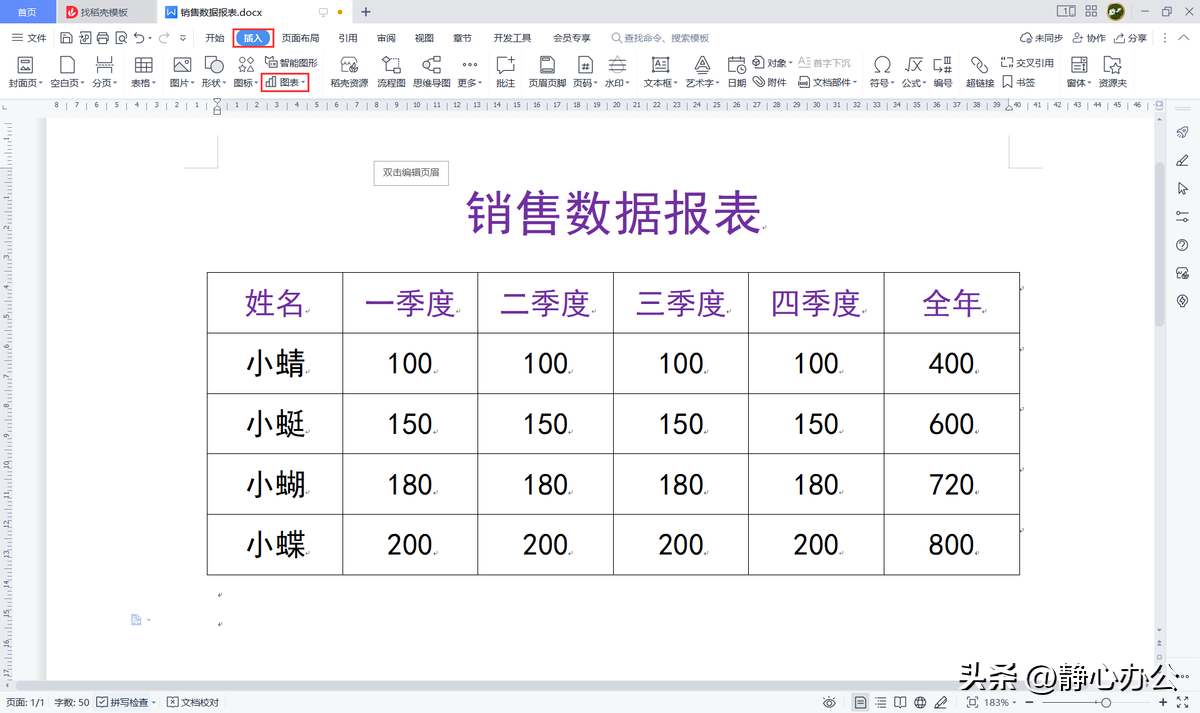Click the vertical scrollbar on the right
The image size is (1200, 713).
pos(1160,242)
